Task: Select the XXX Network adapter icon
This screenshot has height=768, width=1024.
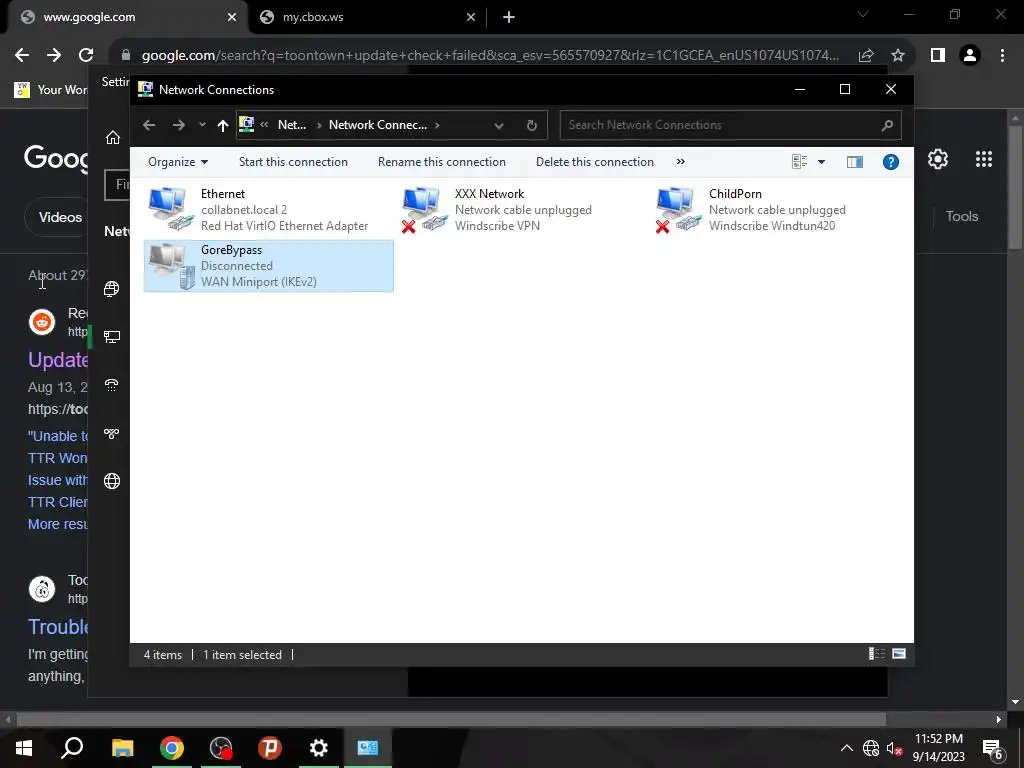Action: pos(425,209)
